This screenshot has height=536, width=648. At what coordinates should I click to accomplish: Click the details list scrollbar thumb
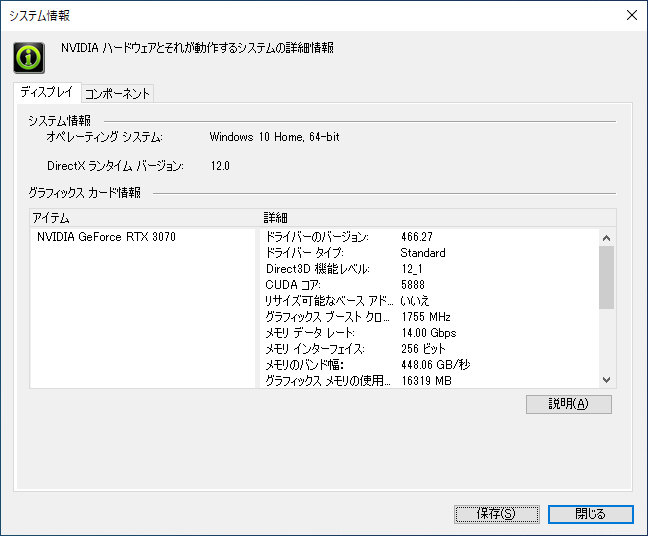606,277
